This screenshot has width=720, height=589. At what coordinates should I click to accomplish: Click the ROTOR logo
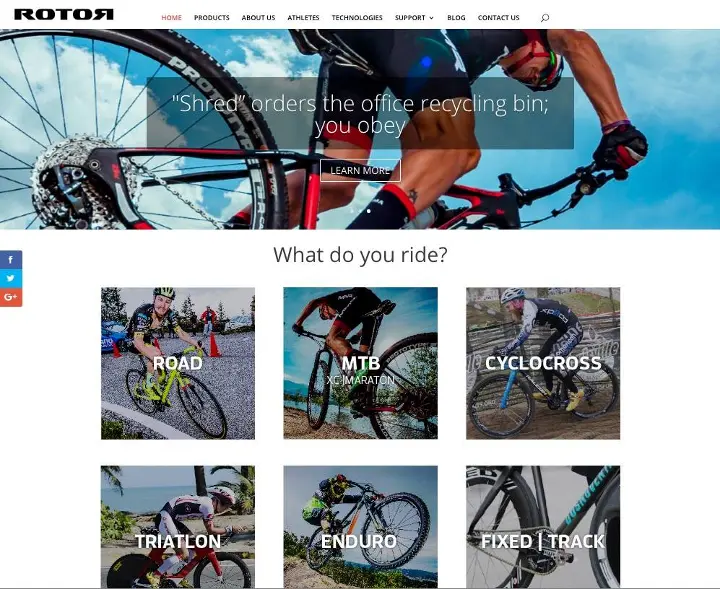pyautogui.click(x=64, y=14)
